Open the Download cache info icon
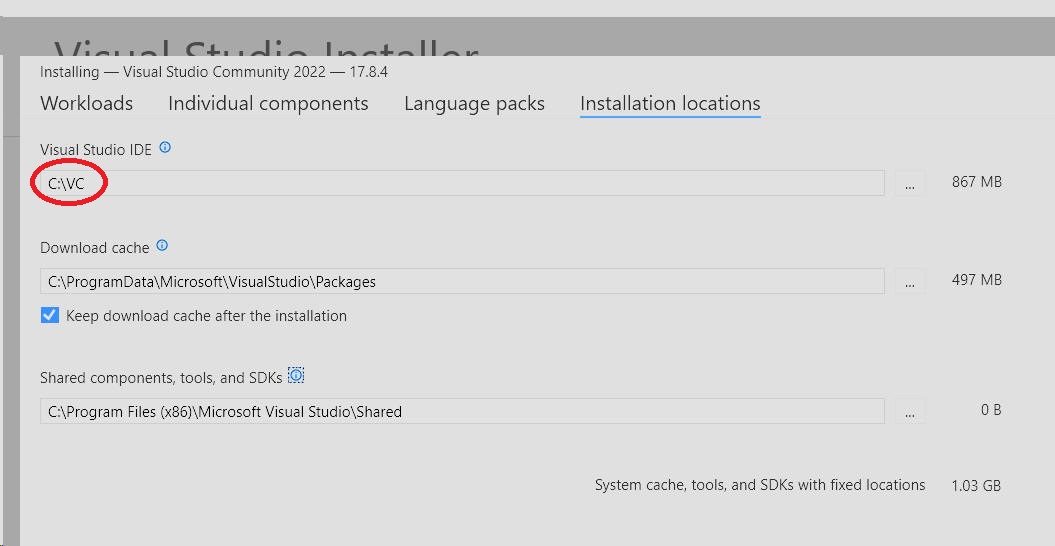Screen dimensions: 1055x546 click(162, 246)
